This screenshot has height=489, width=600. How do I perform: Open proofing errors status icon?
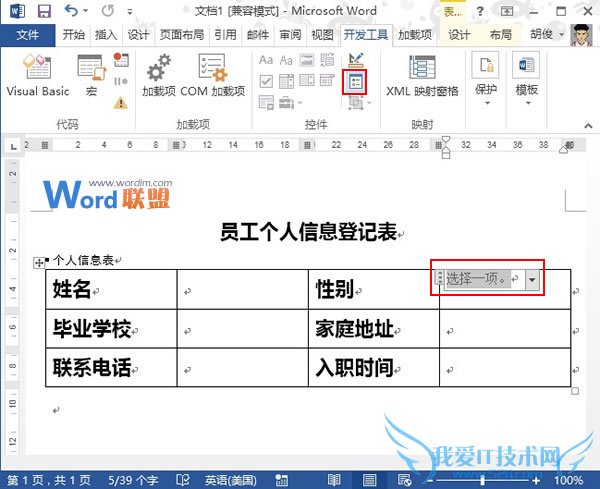(x=183, y=480)
